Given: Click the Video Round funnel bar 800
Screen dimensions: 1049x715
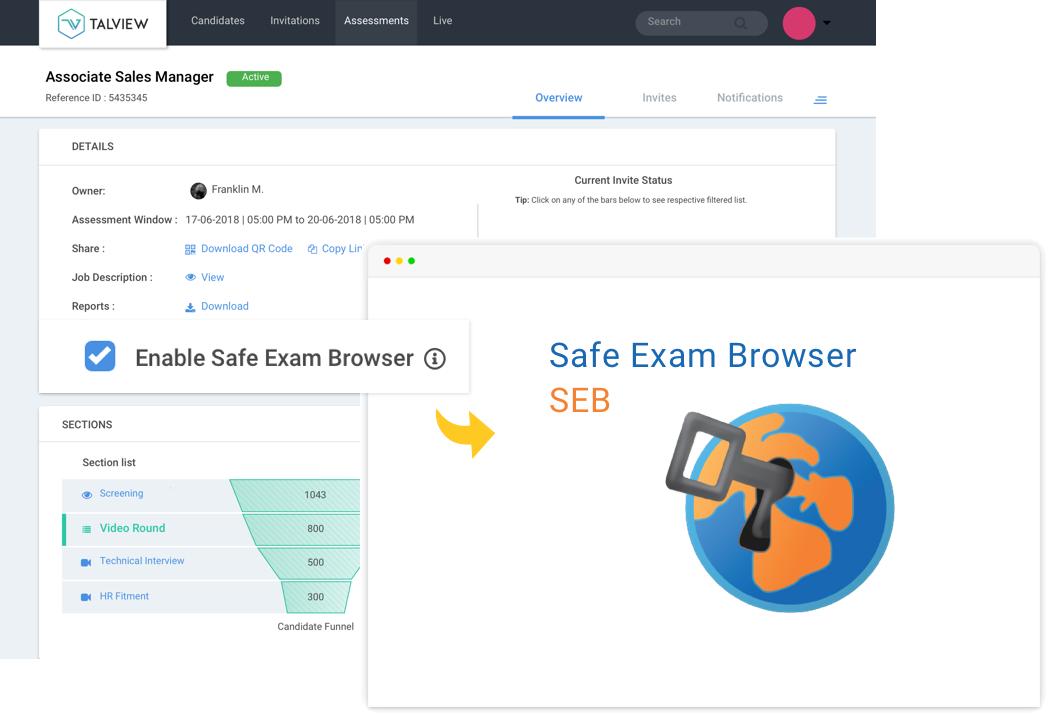Looking at the screenshot, I should pyautogui.click(x=302, y=530).
